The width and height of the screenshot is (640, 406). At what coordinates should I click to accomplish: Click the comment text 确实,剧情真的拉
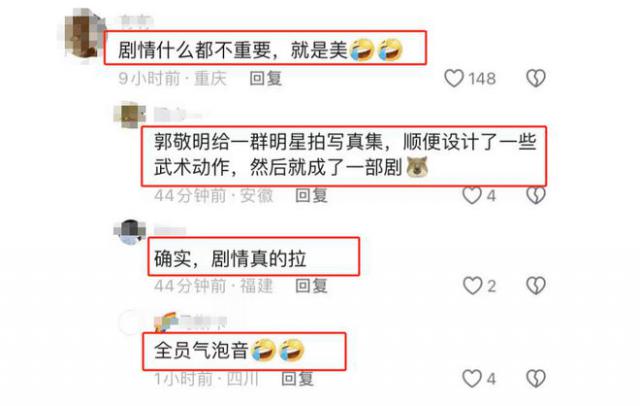click(x=230, y=258)
